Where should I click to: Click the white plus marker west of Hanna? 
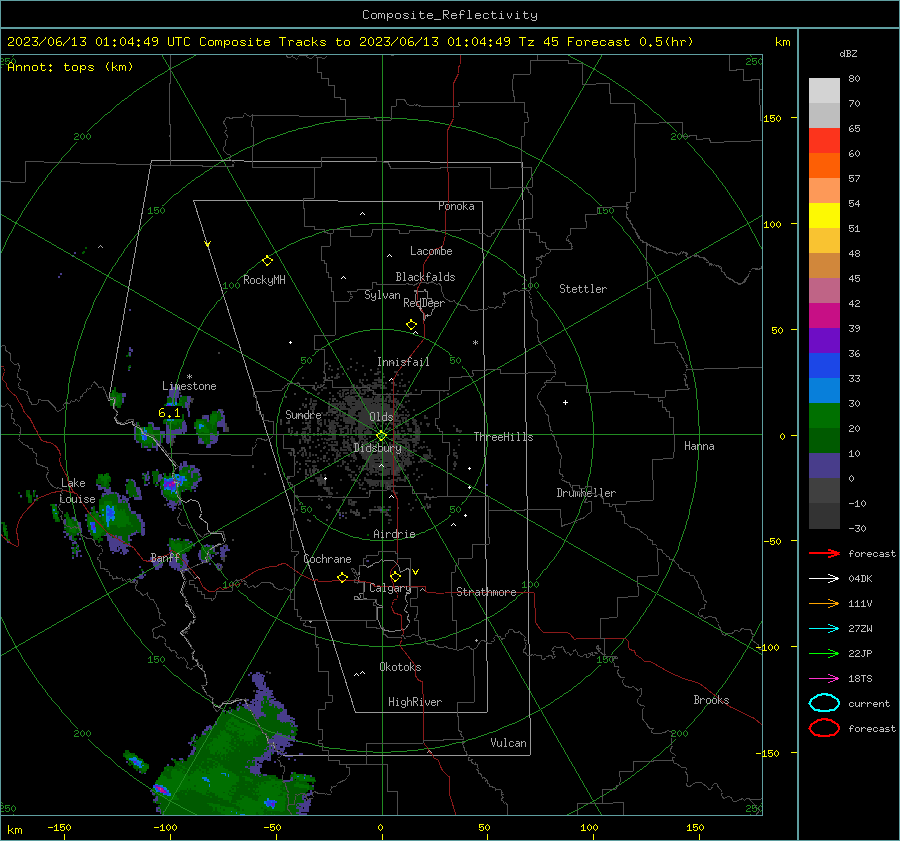(x=565, y=402)
